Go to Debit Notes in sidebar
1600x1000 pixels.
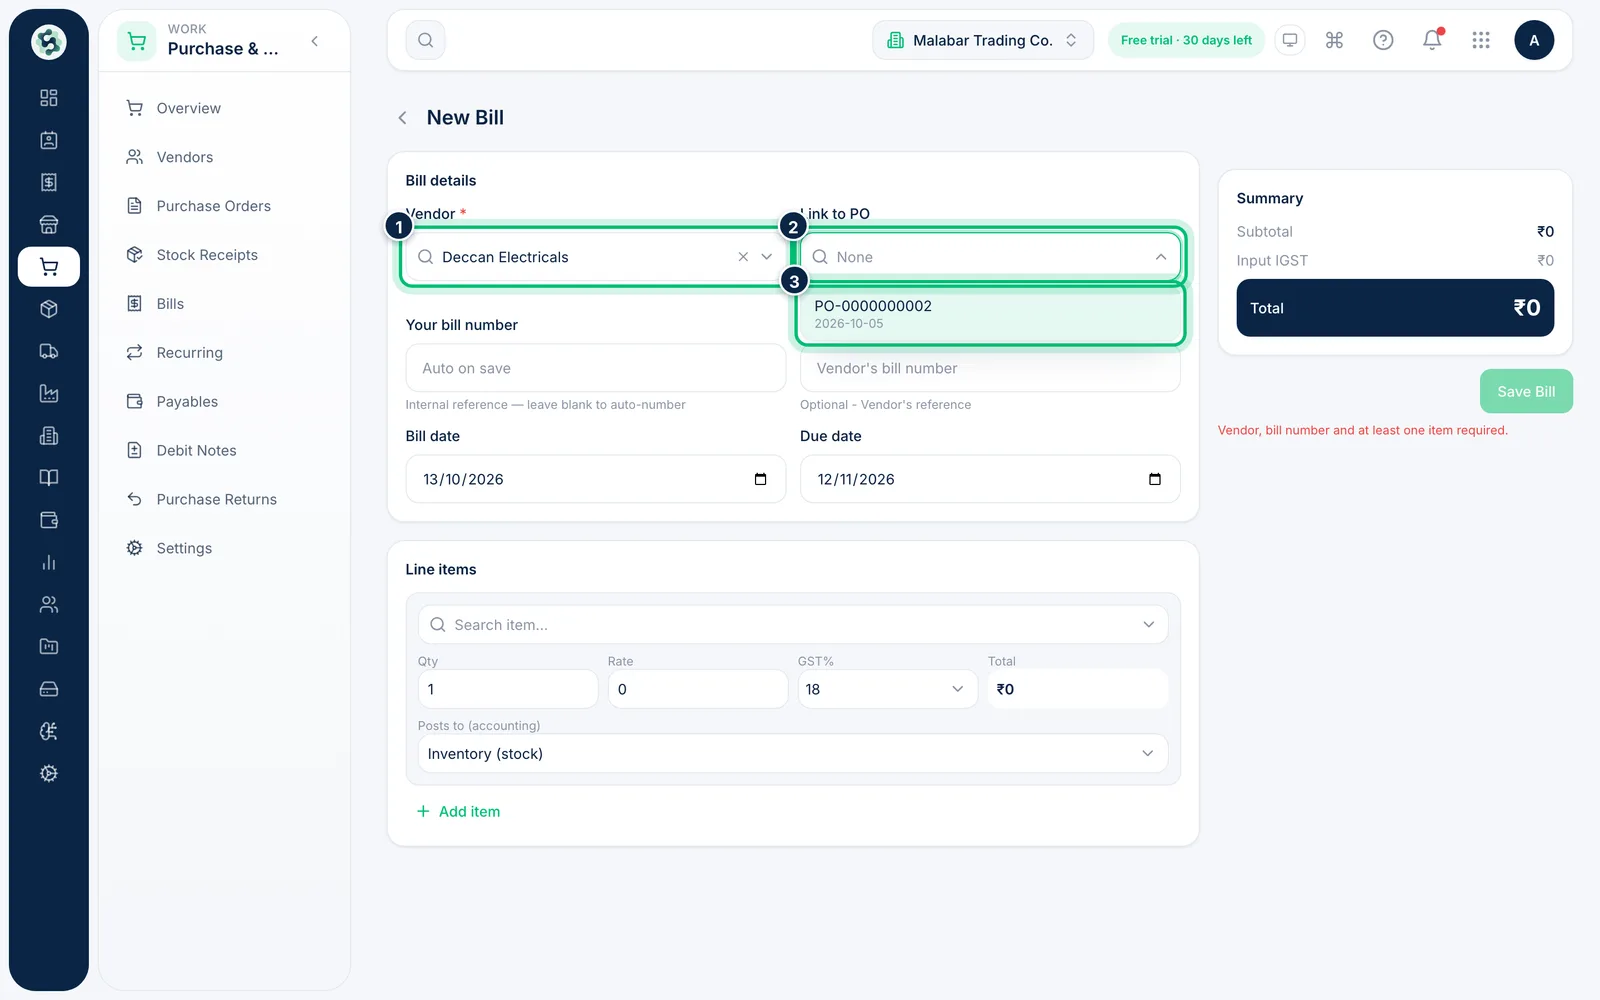(x=196, y=451)
